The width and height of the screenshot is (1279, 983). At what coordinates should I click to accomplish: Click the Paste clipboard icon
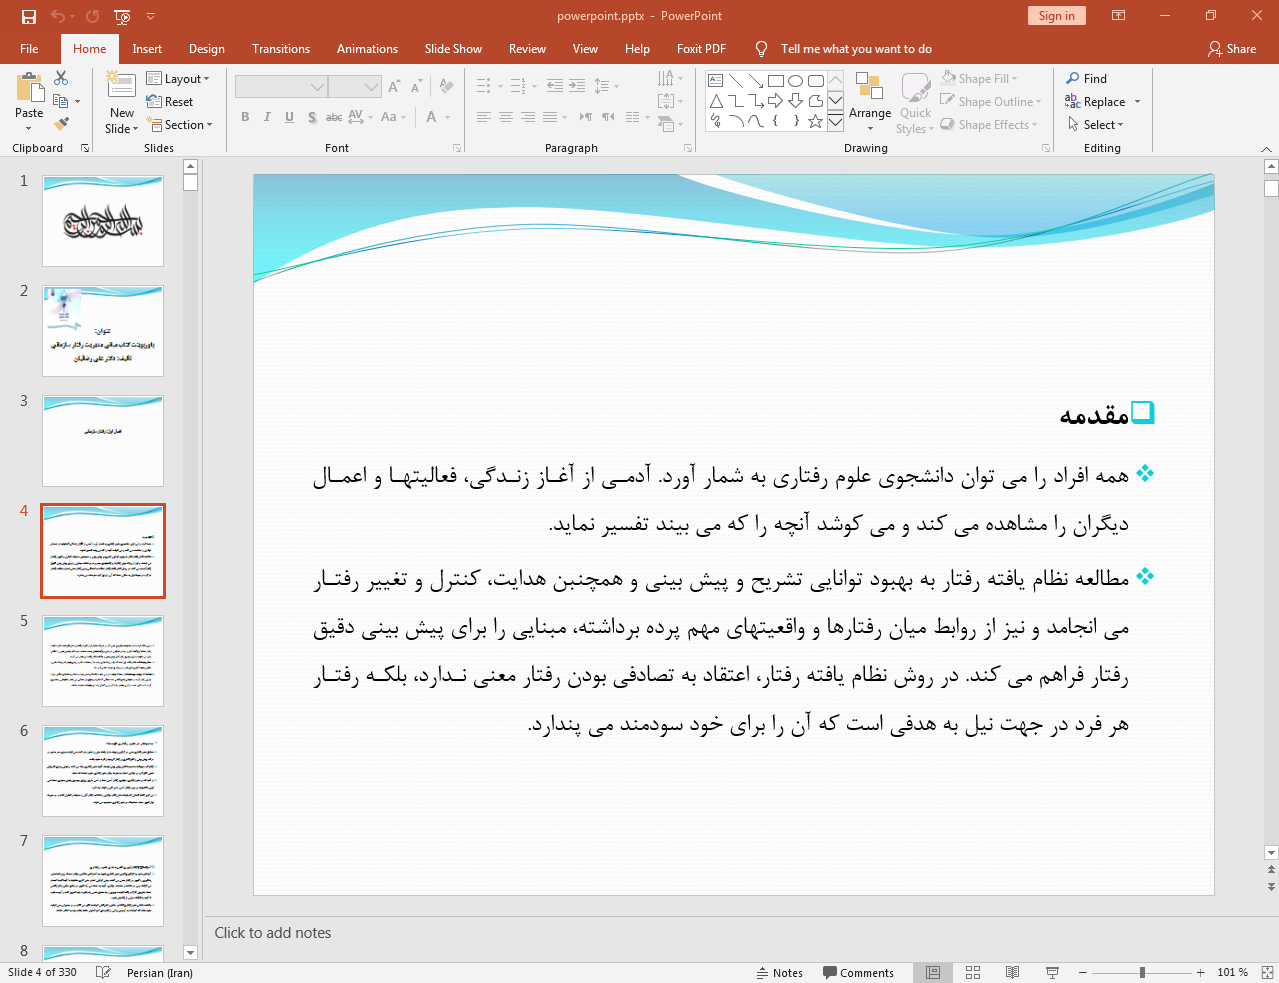[x=29, y=88]
